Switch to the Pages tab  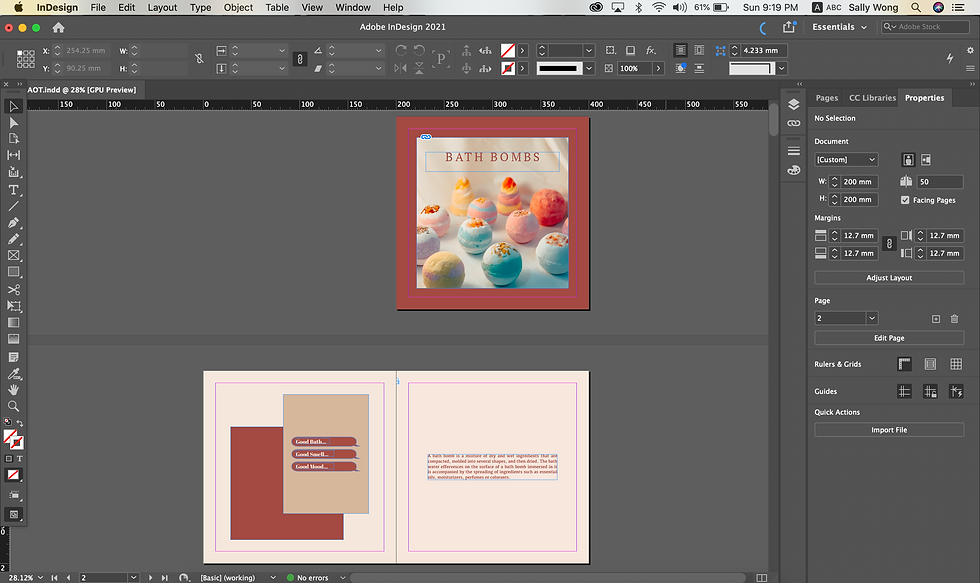click(827, 98)
